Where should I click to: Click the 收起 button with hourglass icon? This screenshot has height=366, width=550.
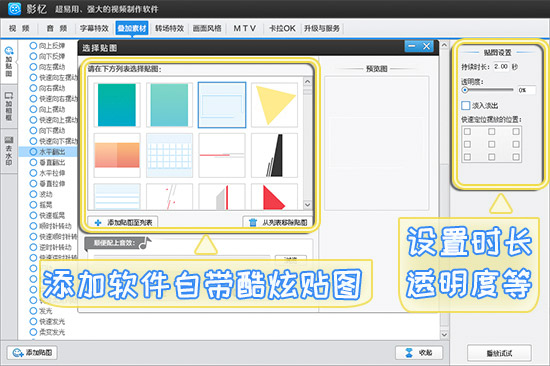(419, 353)
